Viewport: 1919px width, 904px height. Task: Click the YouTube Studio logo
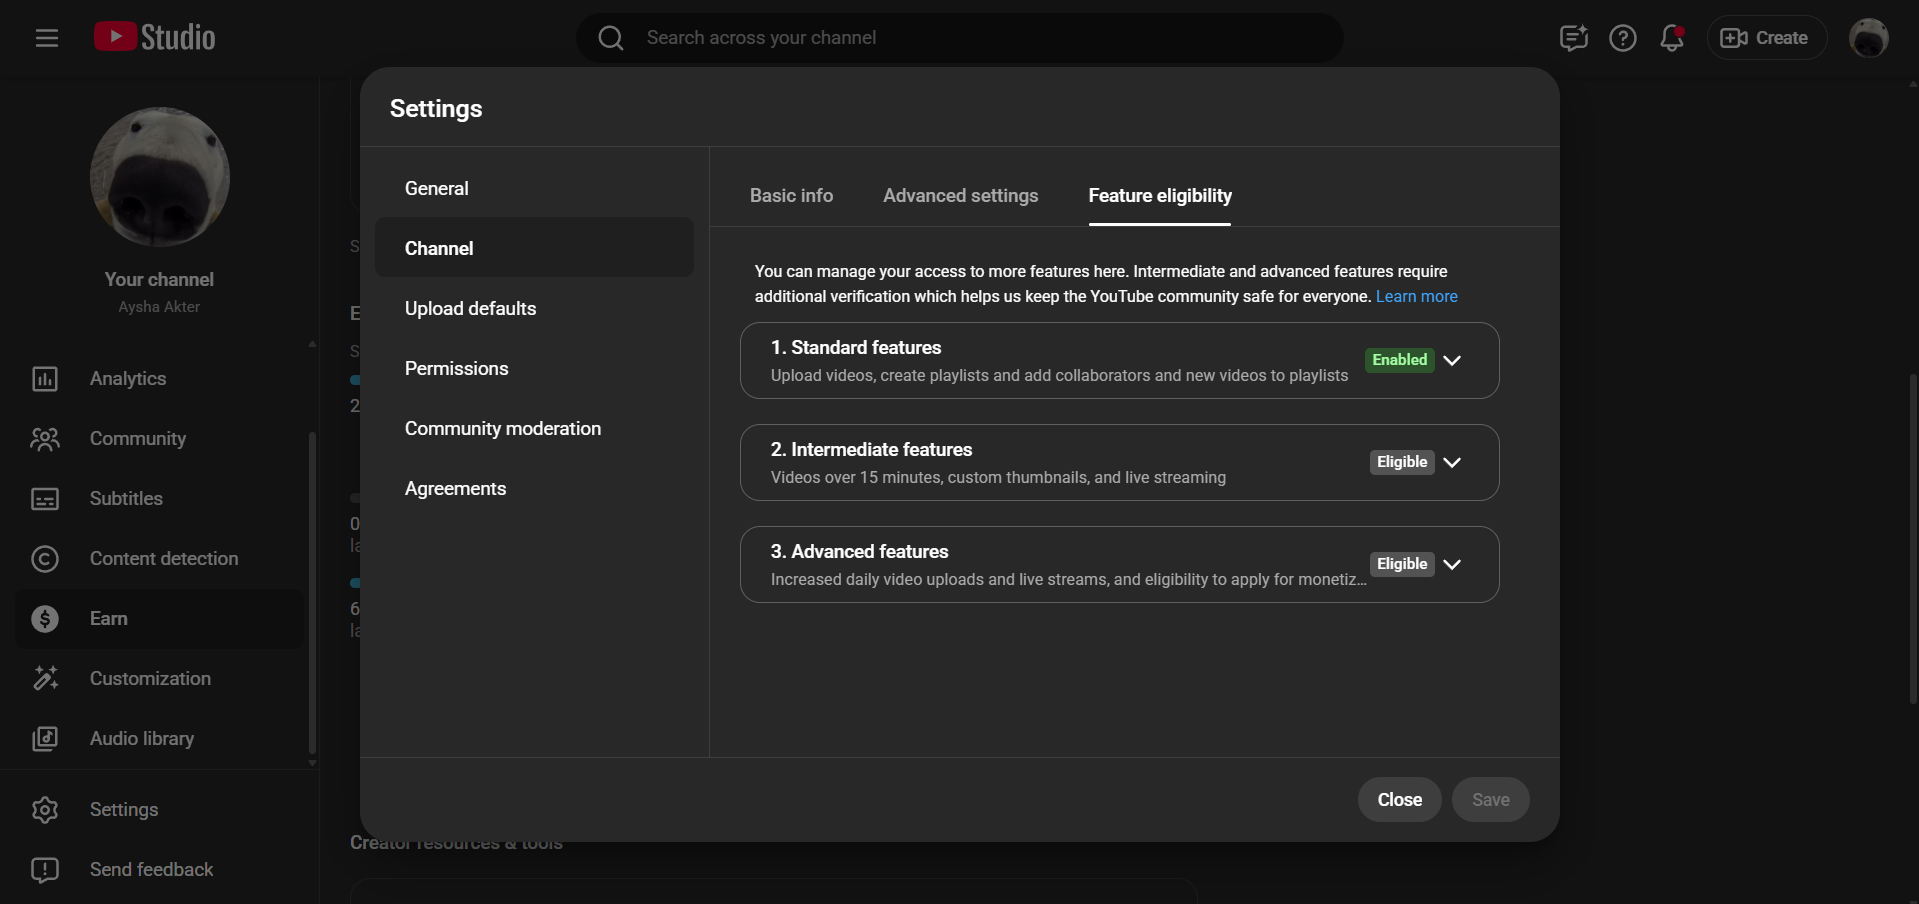pos(155,37)
